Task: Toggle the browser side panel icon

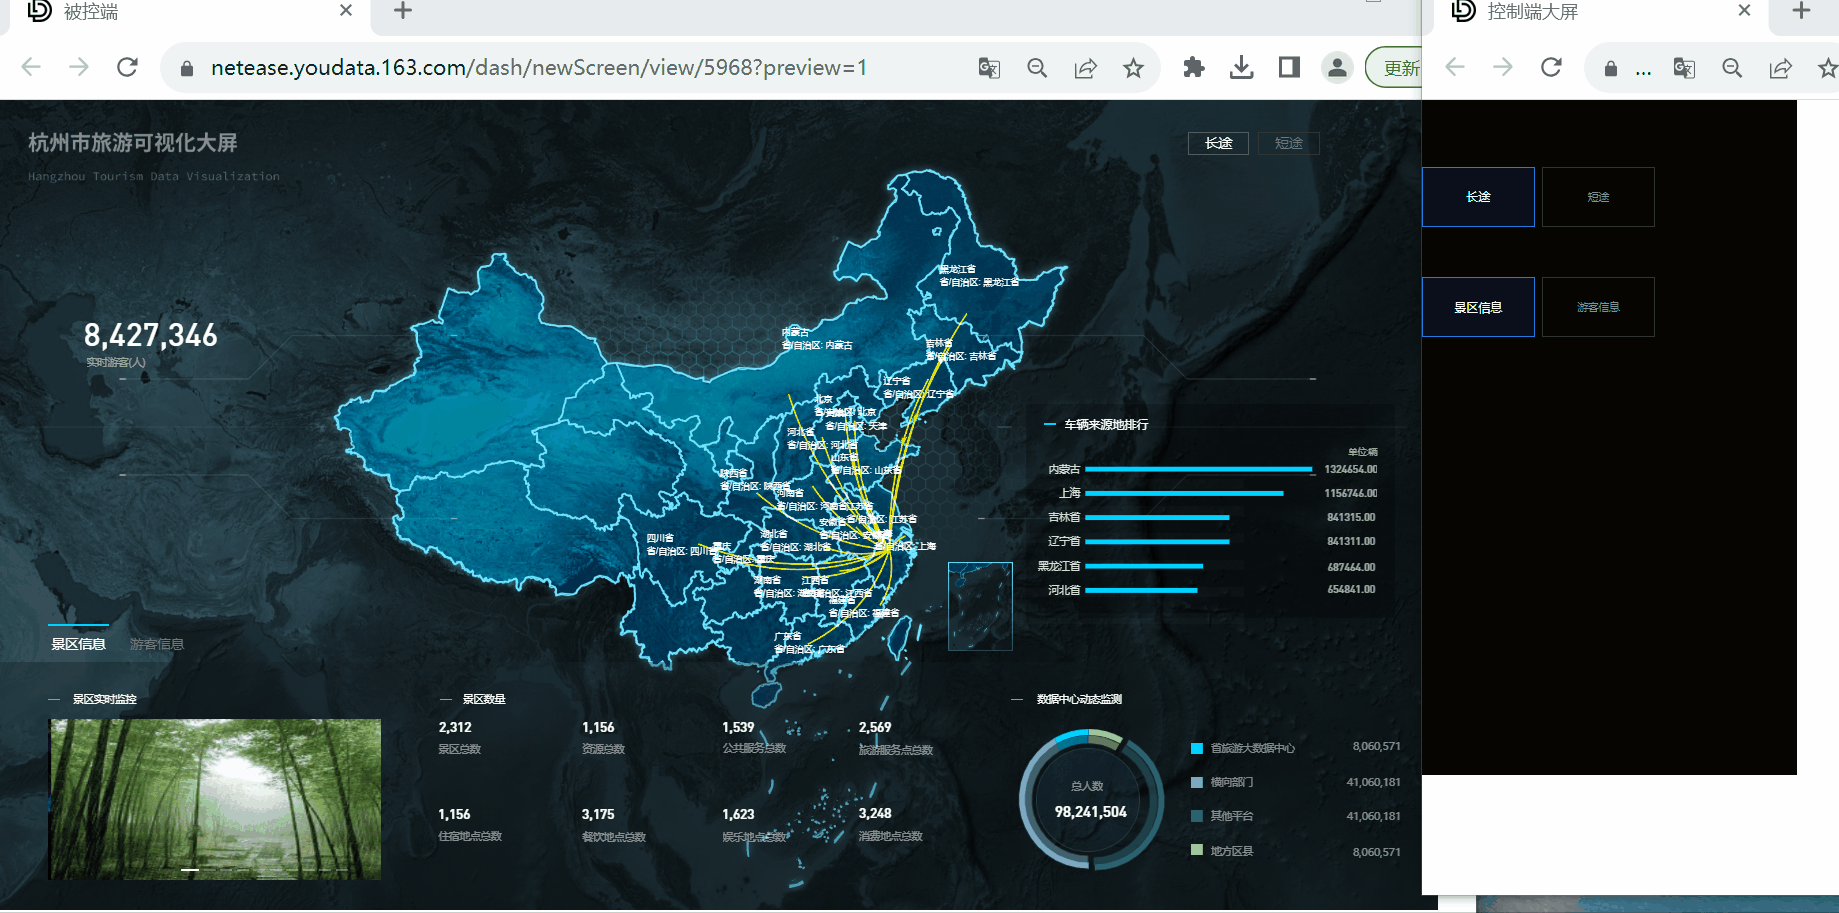Action: (x=1289, y=68)
